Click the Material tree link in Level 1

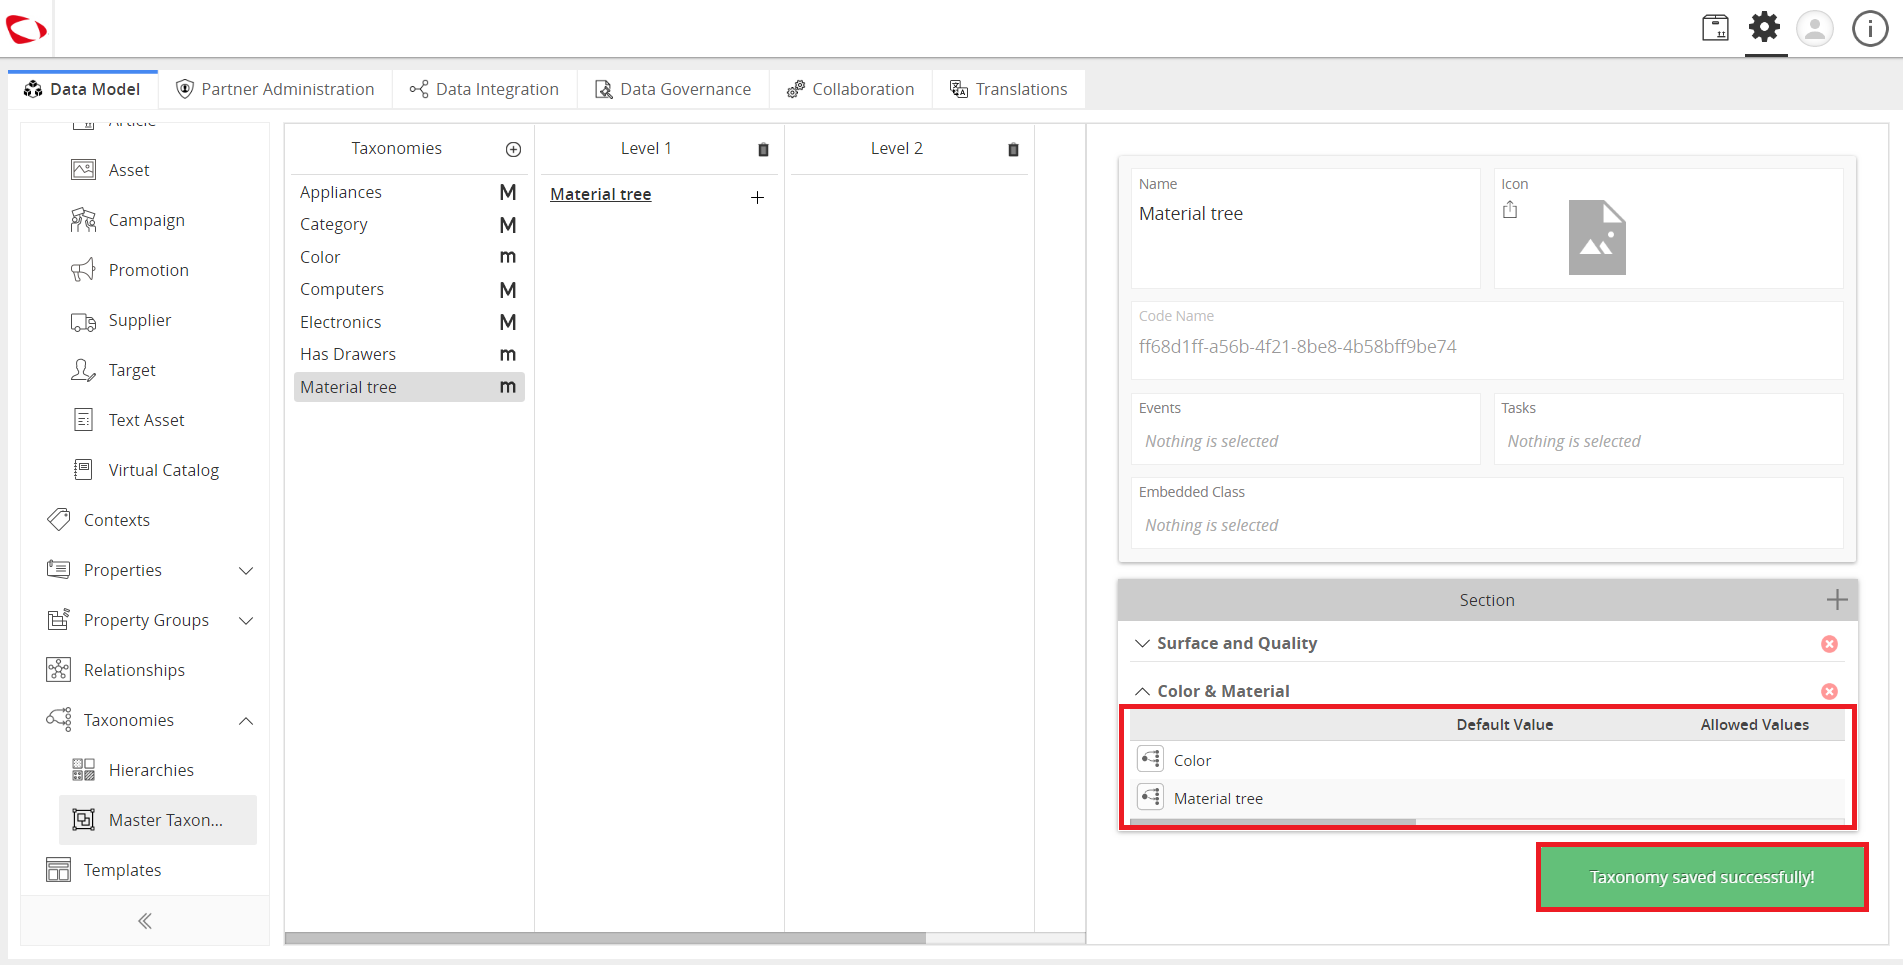pos(601,194)
